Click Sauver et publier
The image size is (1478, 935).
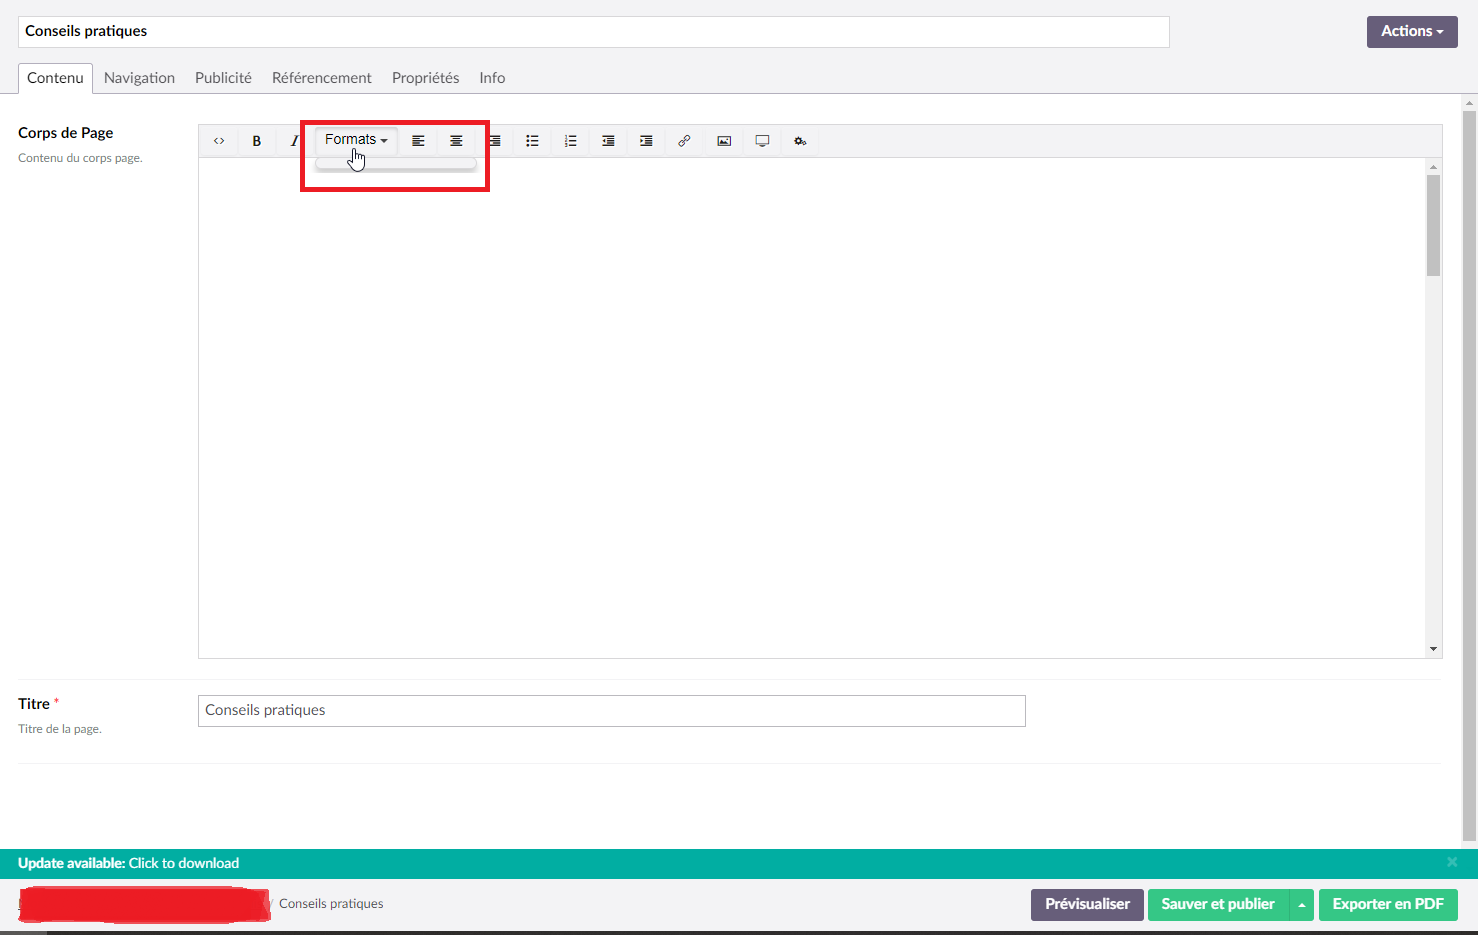coord(1218,904)
